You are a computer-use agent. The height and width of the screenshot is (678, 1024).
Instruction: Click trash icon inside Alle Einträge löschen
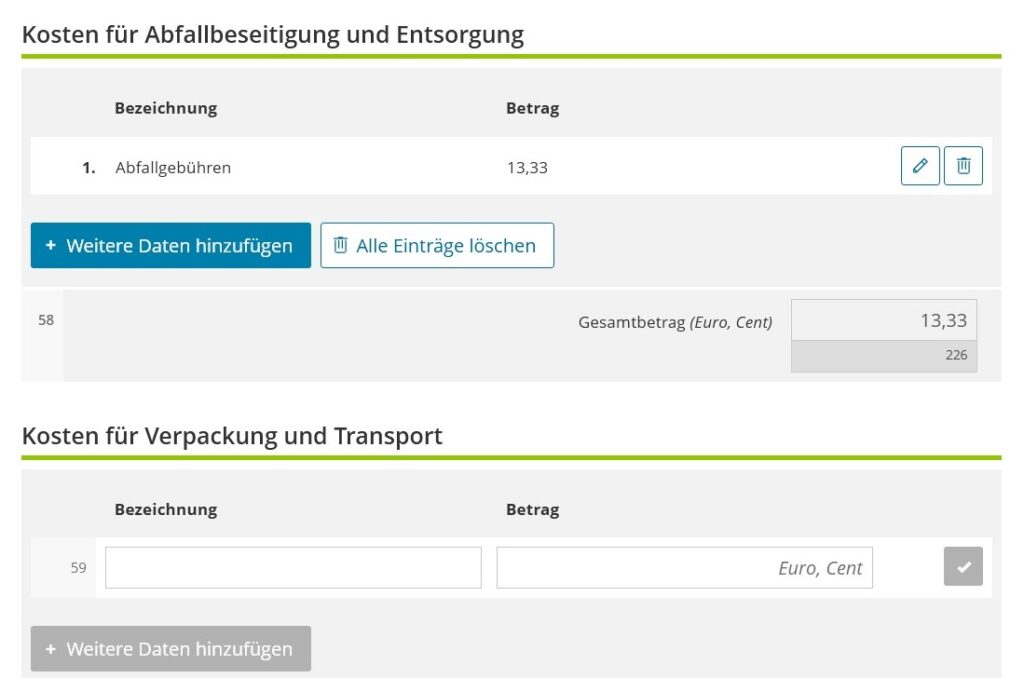[340, 245]
